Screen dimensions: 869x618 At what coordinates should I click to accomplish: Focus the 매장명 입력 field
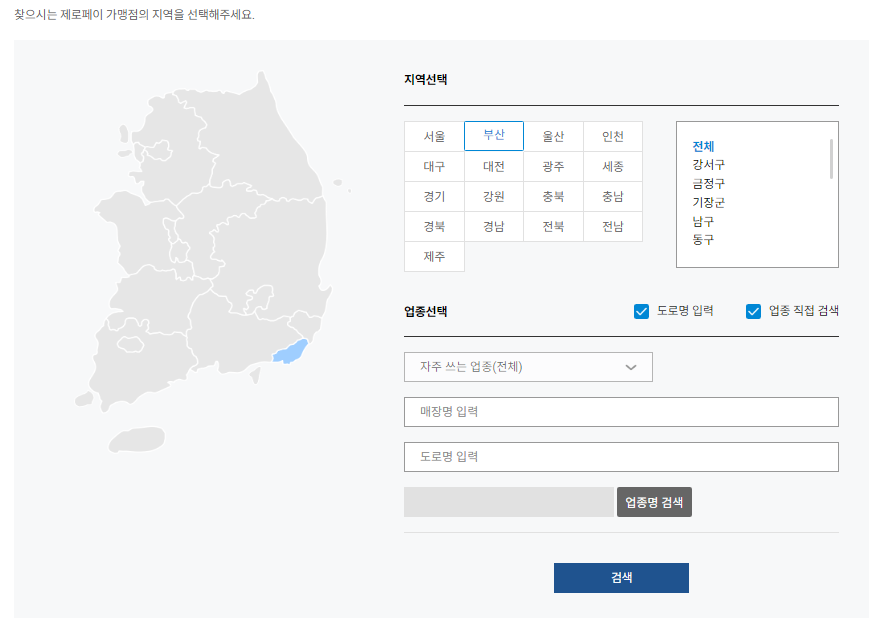(621, 412)
